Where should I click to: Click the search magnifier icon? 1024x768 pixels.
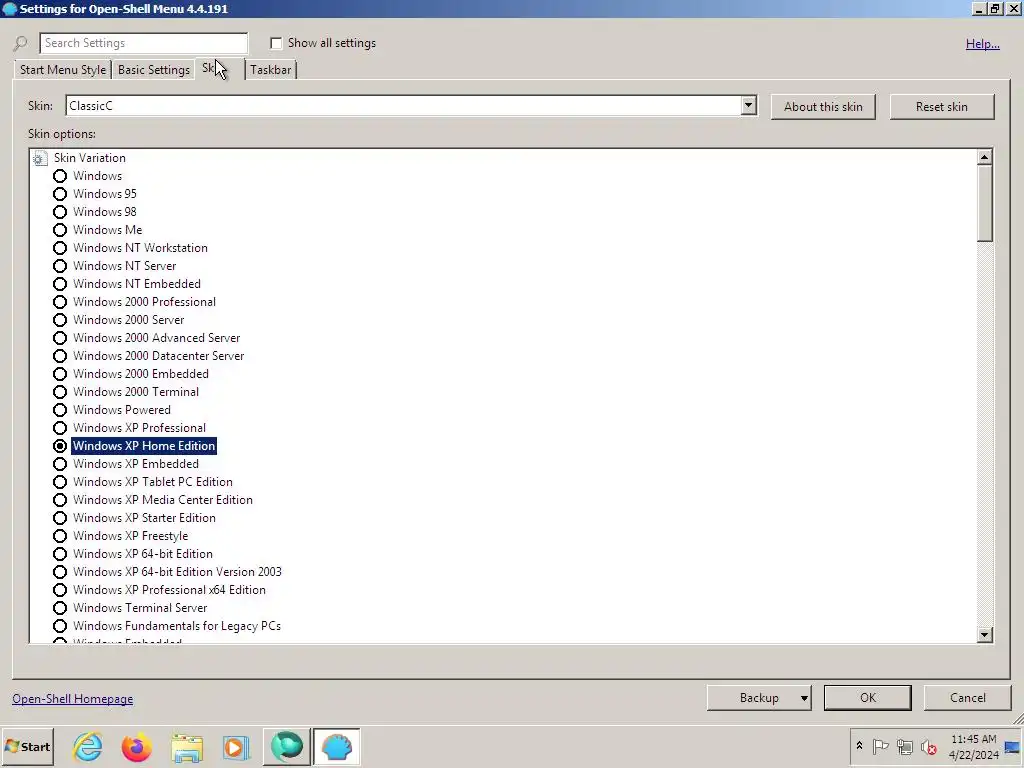click(20, 43)
